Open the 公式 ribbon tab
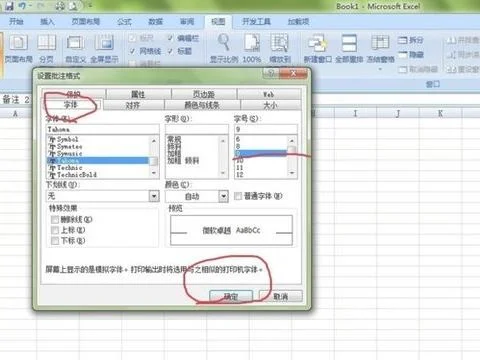Image resolution: width=480 pixels, height=360 pixels. (x=124, y=22)
